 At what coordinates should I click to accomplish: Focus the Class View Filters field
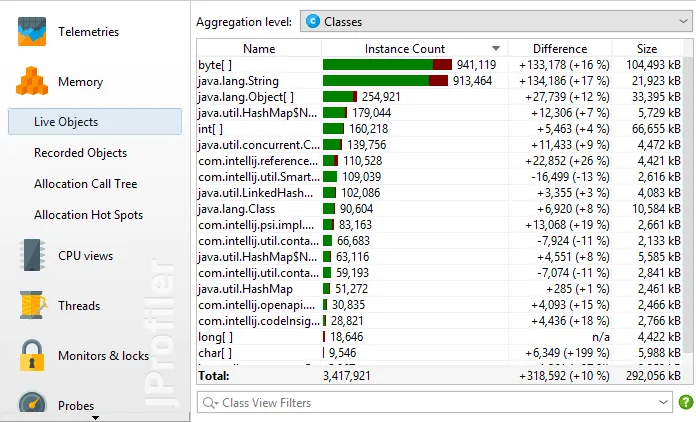(x=435, y=402)
